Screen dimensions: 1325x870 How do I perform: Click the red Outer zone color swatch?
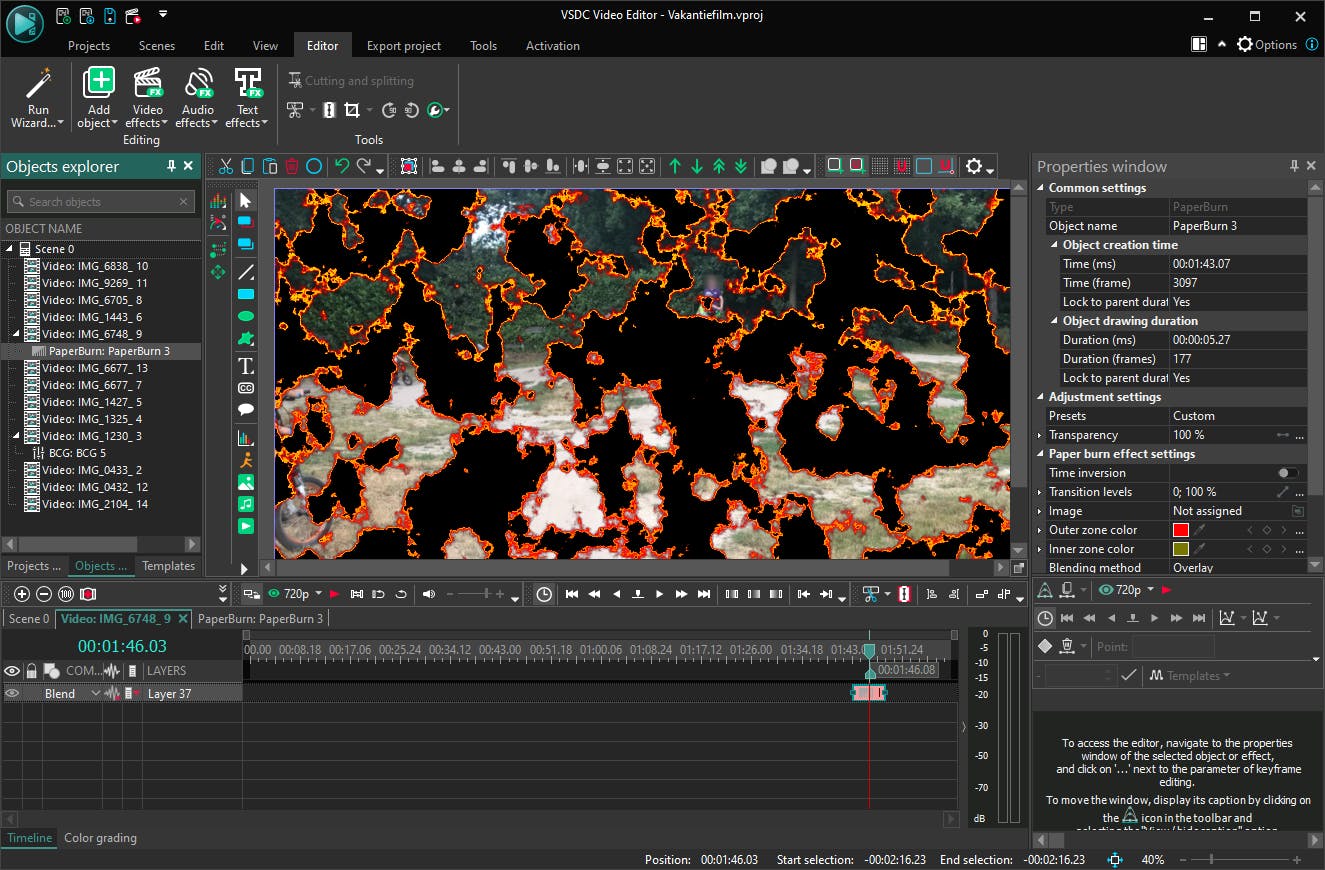click(1181, 530)
